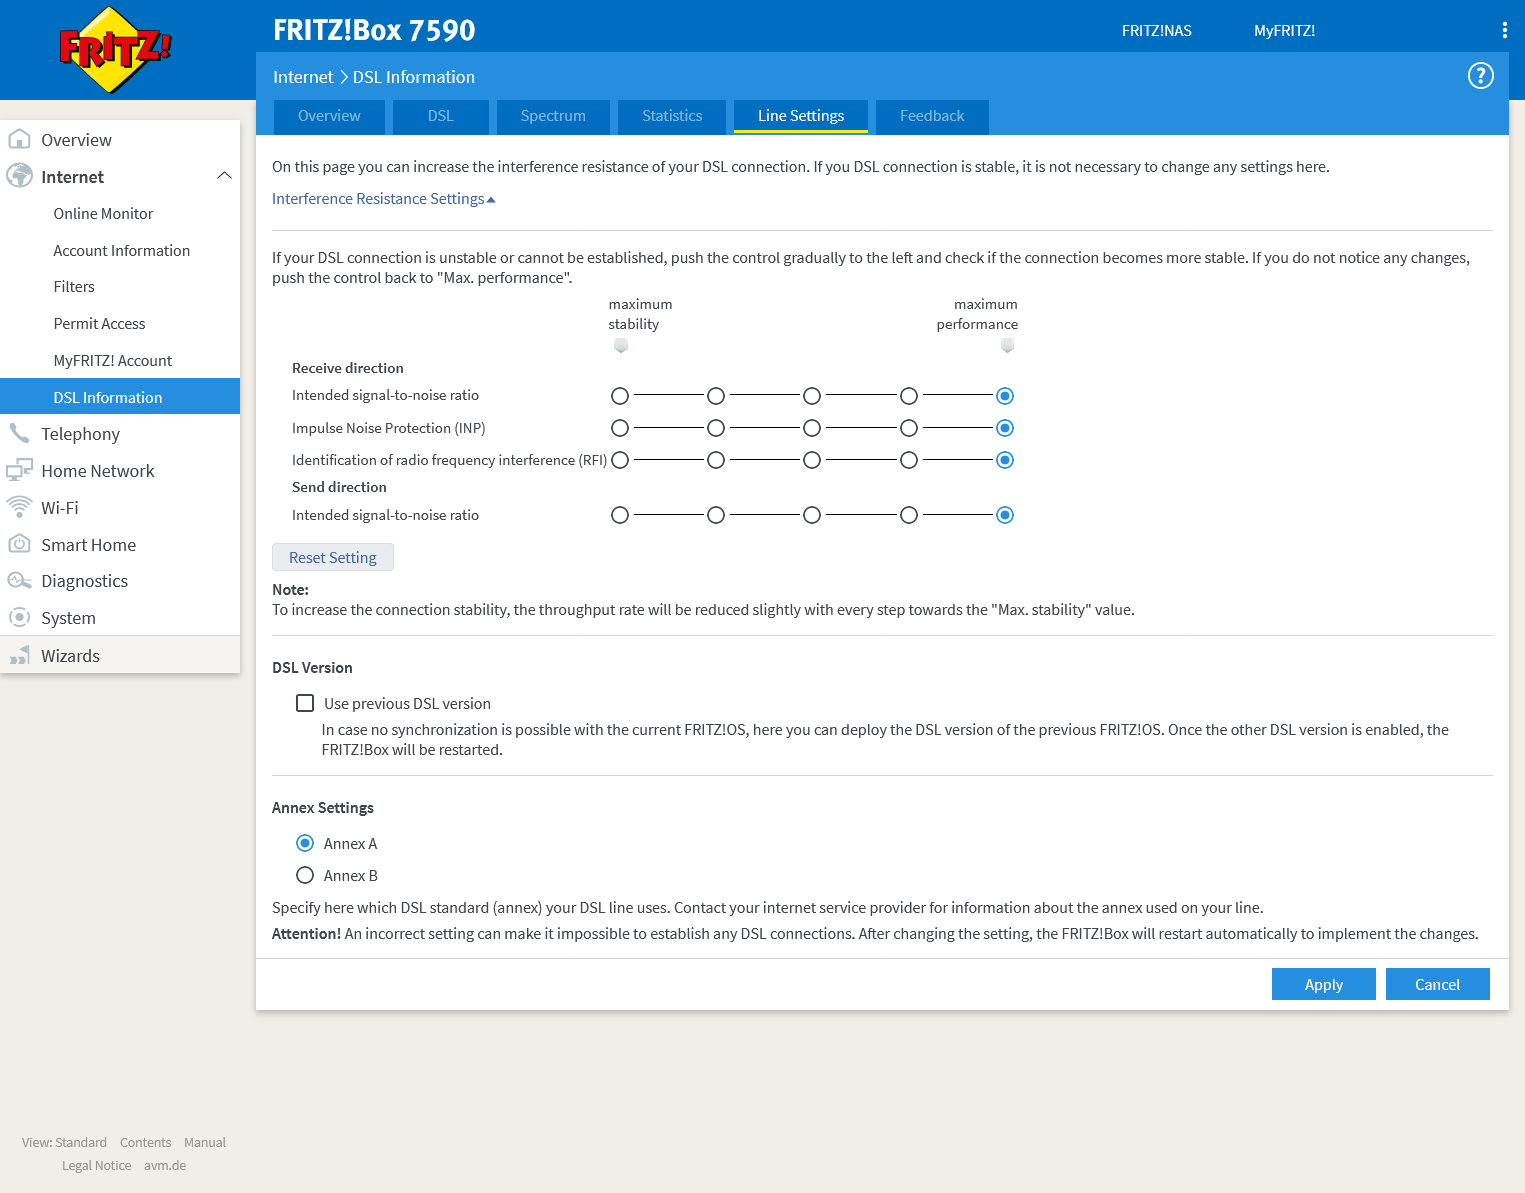
Task: Open Account Information in the sidebar
Action: coord(120,250)
